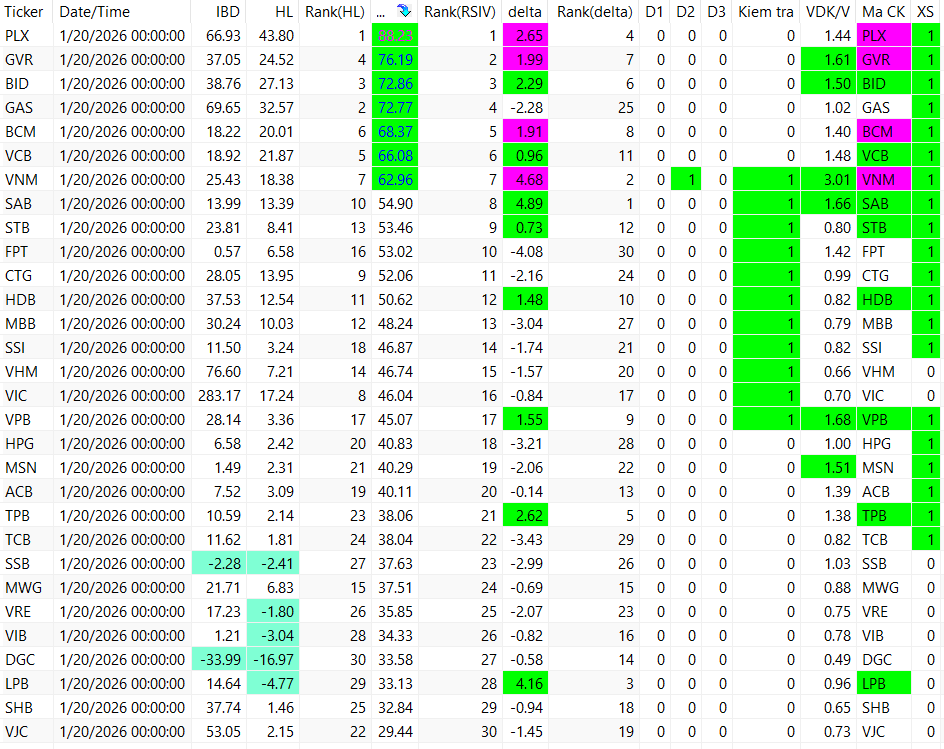Click the D2 column header

click(x=685, y=11)
